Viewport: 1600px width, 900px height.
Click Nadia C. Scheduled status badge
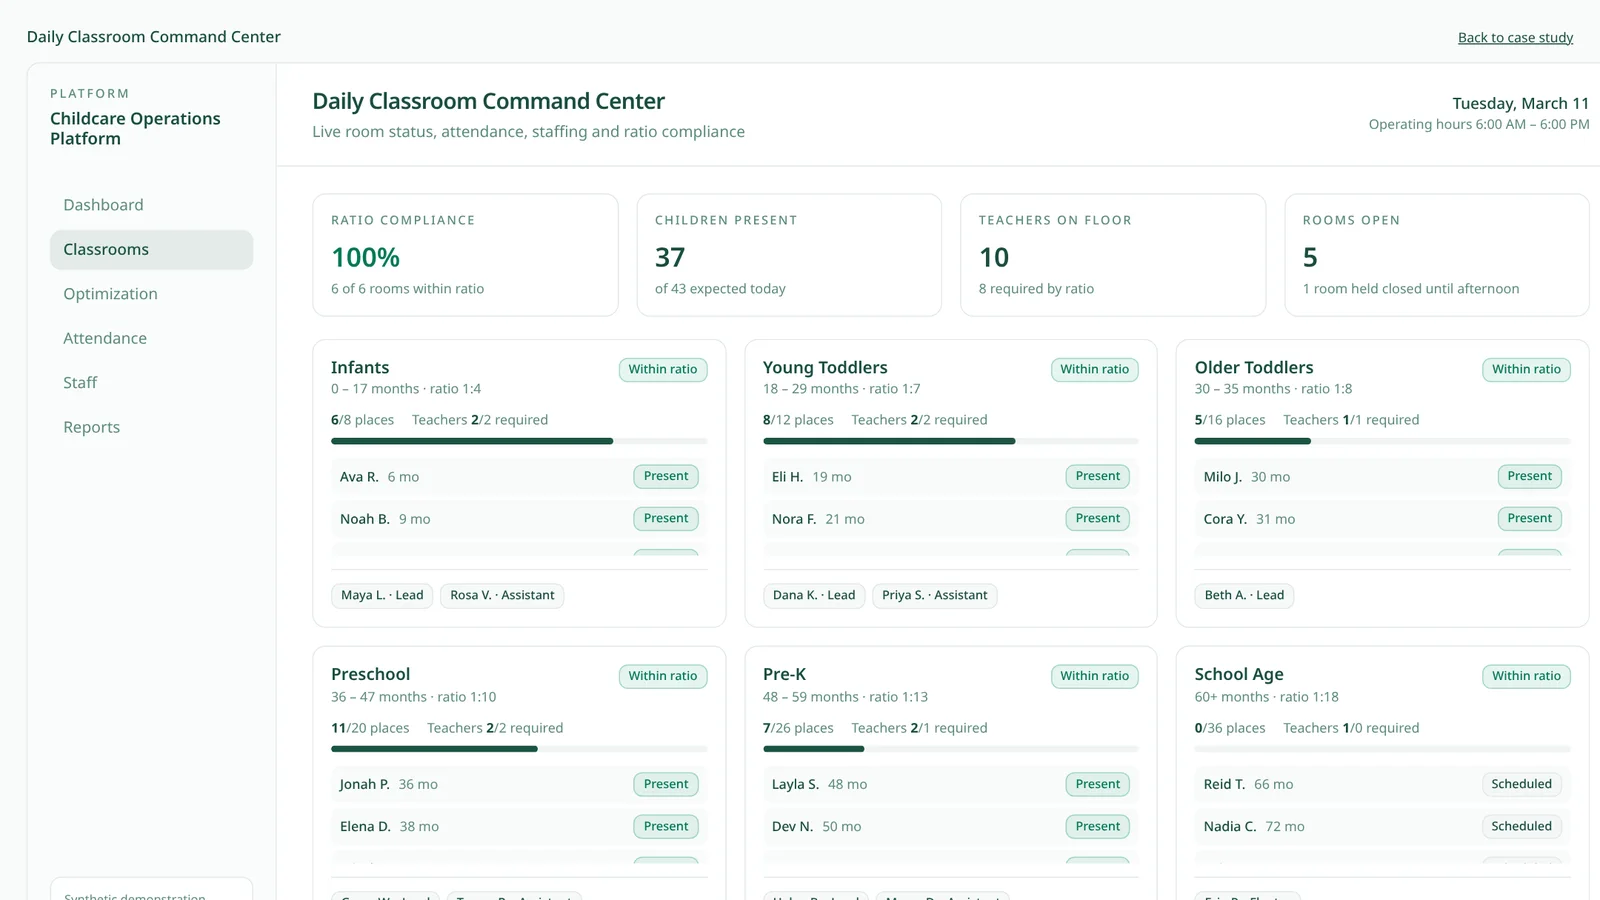[1522, 826]
